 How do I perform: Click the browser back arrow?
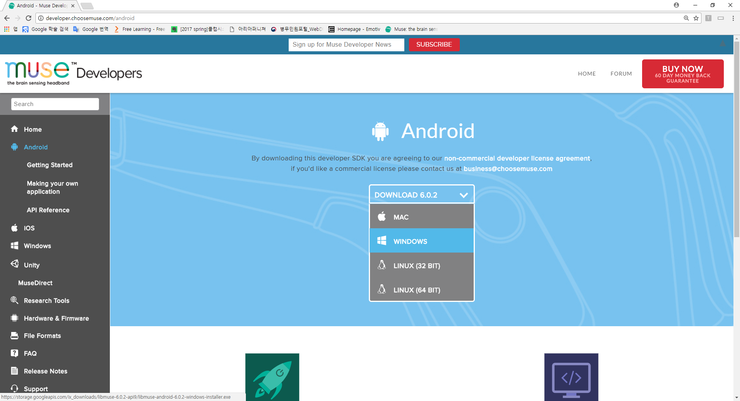(x=7, y=18)
